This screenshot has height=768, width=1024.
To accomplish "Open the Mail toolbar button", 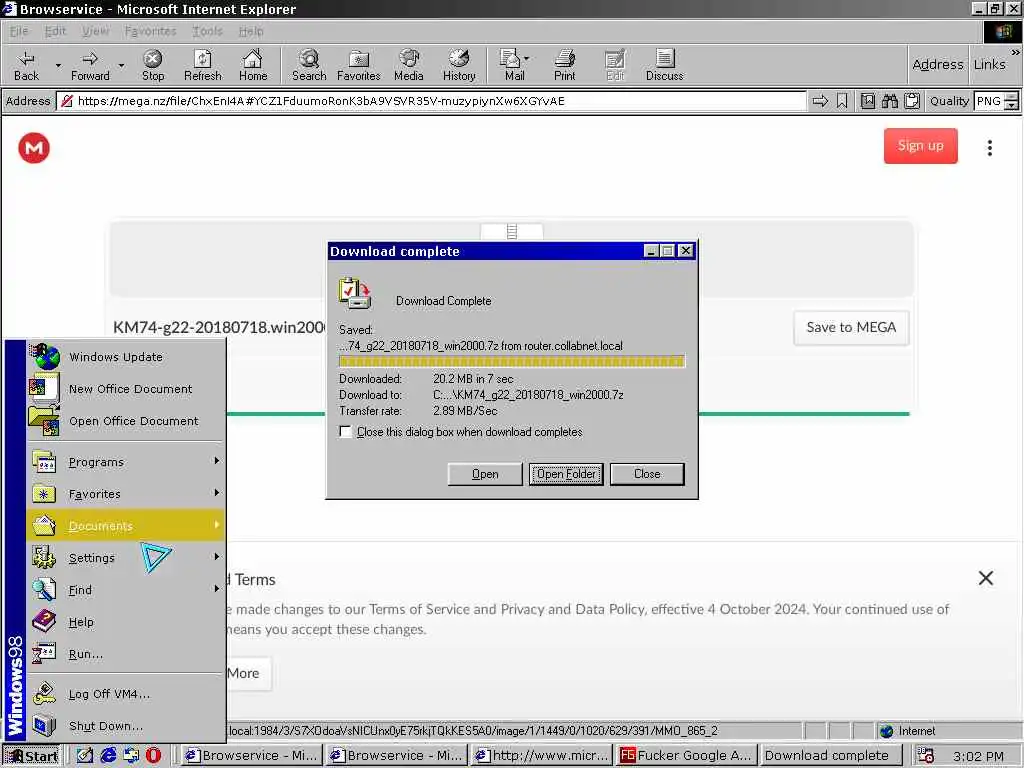I will tap(514, 65).
